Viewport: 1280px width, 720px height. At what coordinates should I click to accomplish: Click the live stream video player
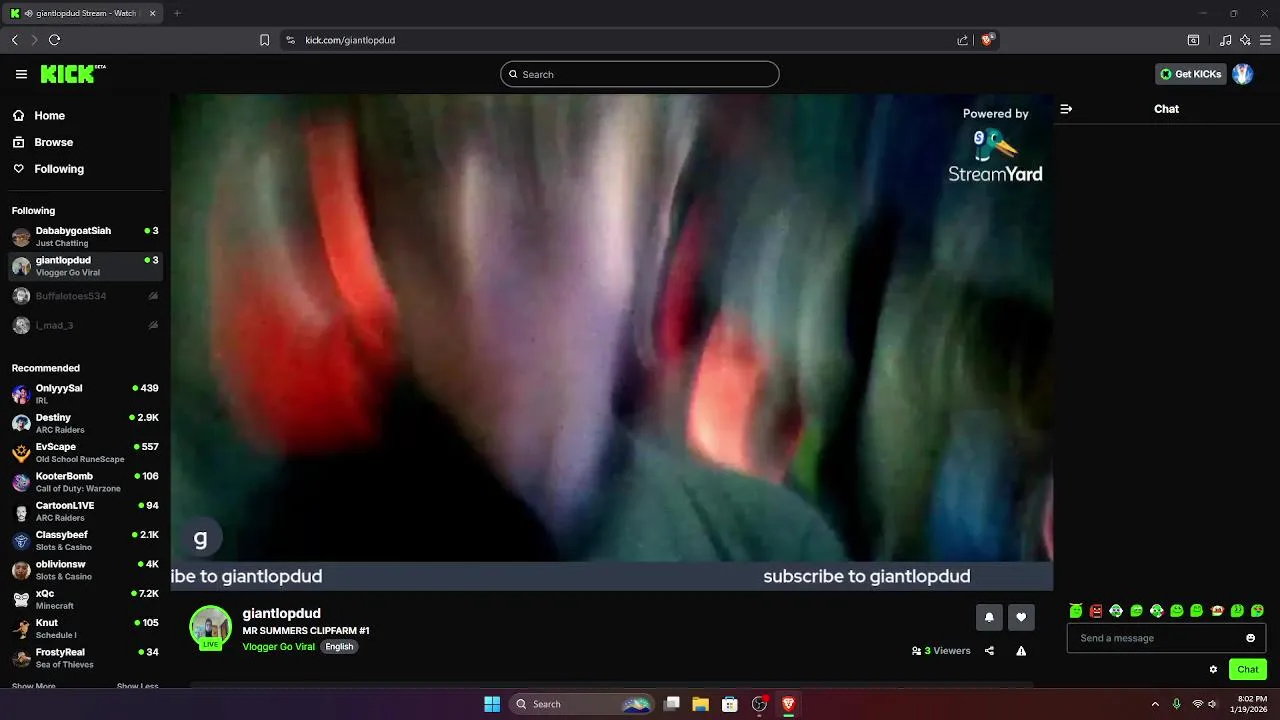(611, 342)
